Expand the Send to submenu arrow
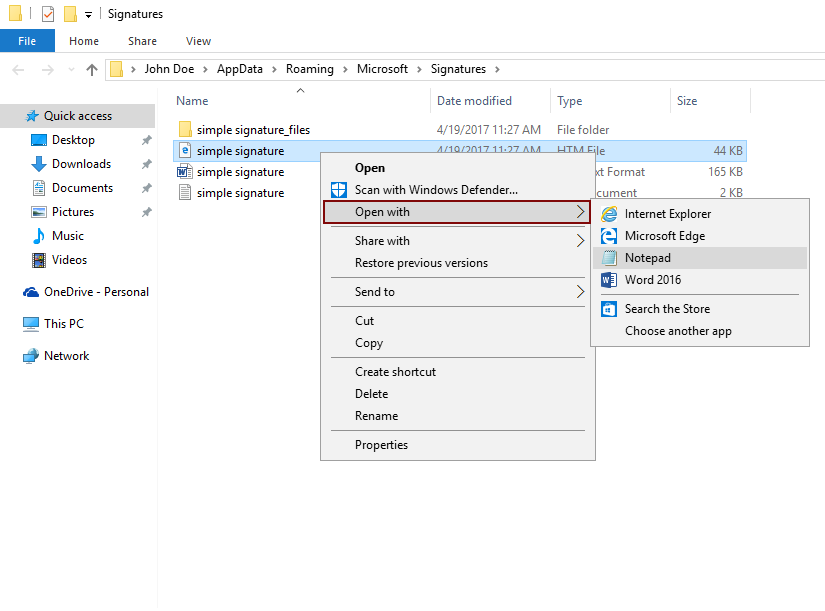This screenshot has height=611, width=825. coord(580,292)
